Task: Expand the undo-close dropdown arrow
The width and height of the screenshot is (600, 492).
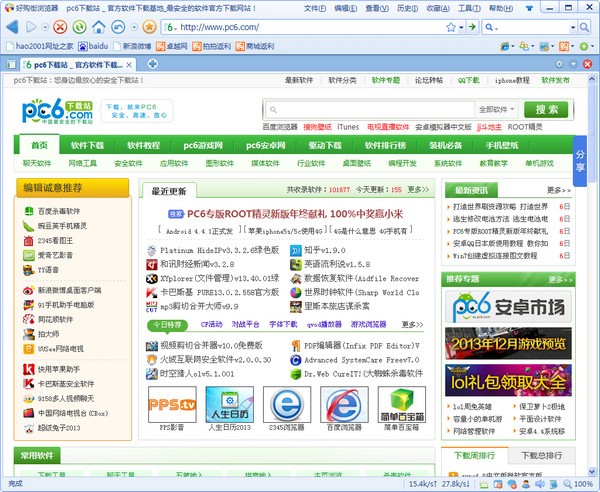Action: click(134, 27)
